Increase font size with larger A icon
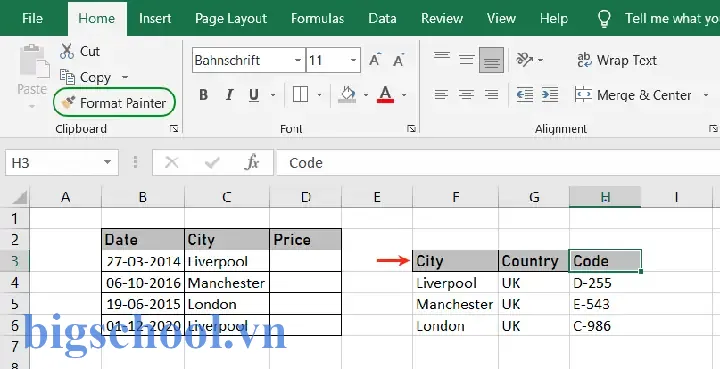The height and width of the screenshot is (369, 720). pos(376,60)
